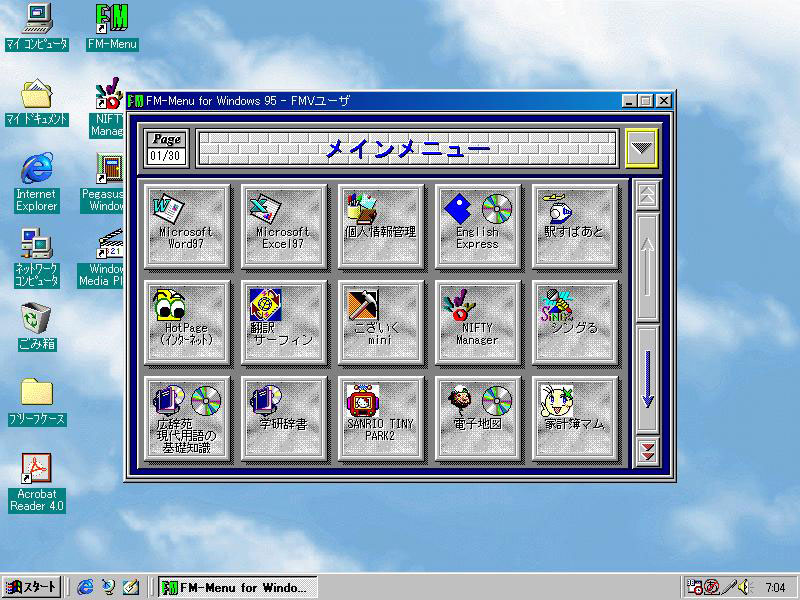
Task: Jump to last page red double-down arrow
Action: coord(647,451)
